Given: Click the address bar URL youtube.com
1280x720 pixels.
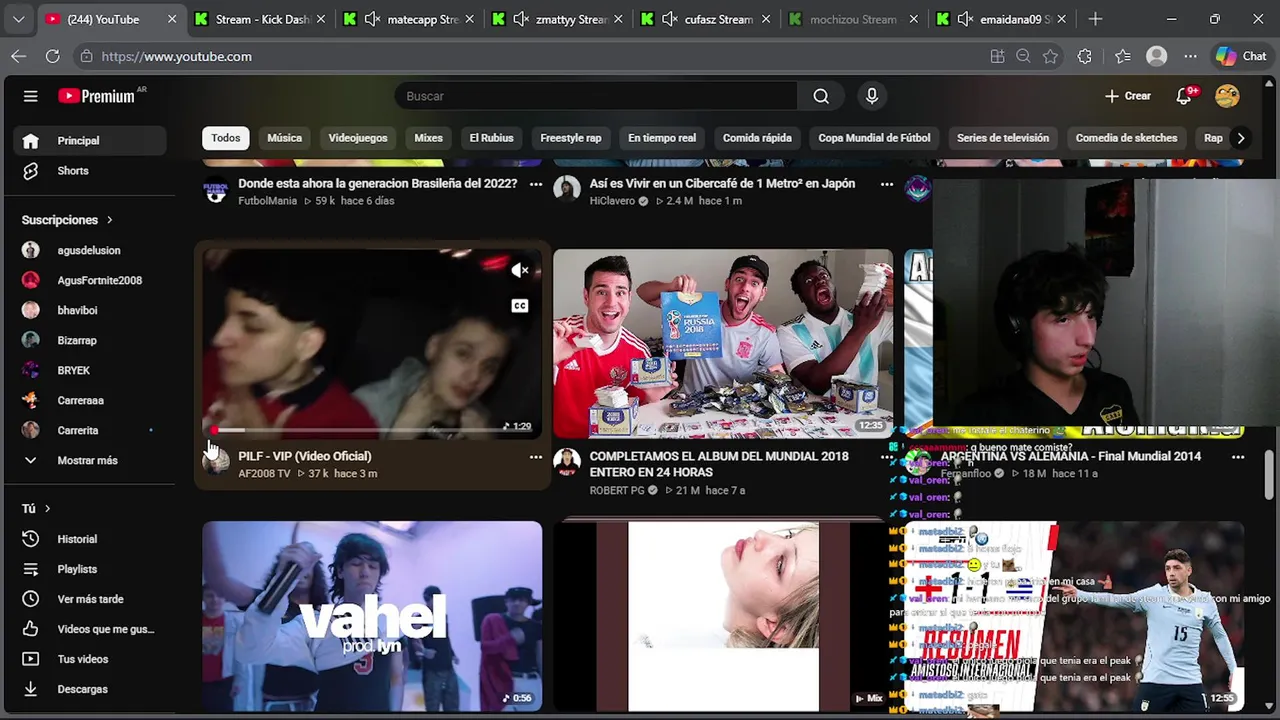Looking at the screenshot, I should tap(177, 57).
